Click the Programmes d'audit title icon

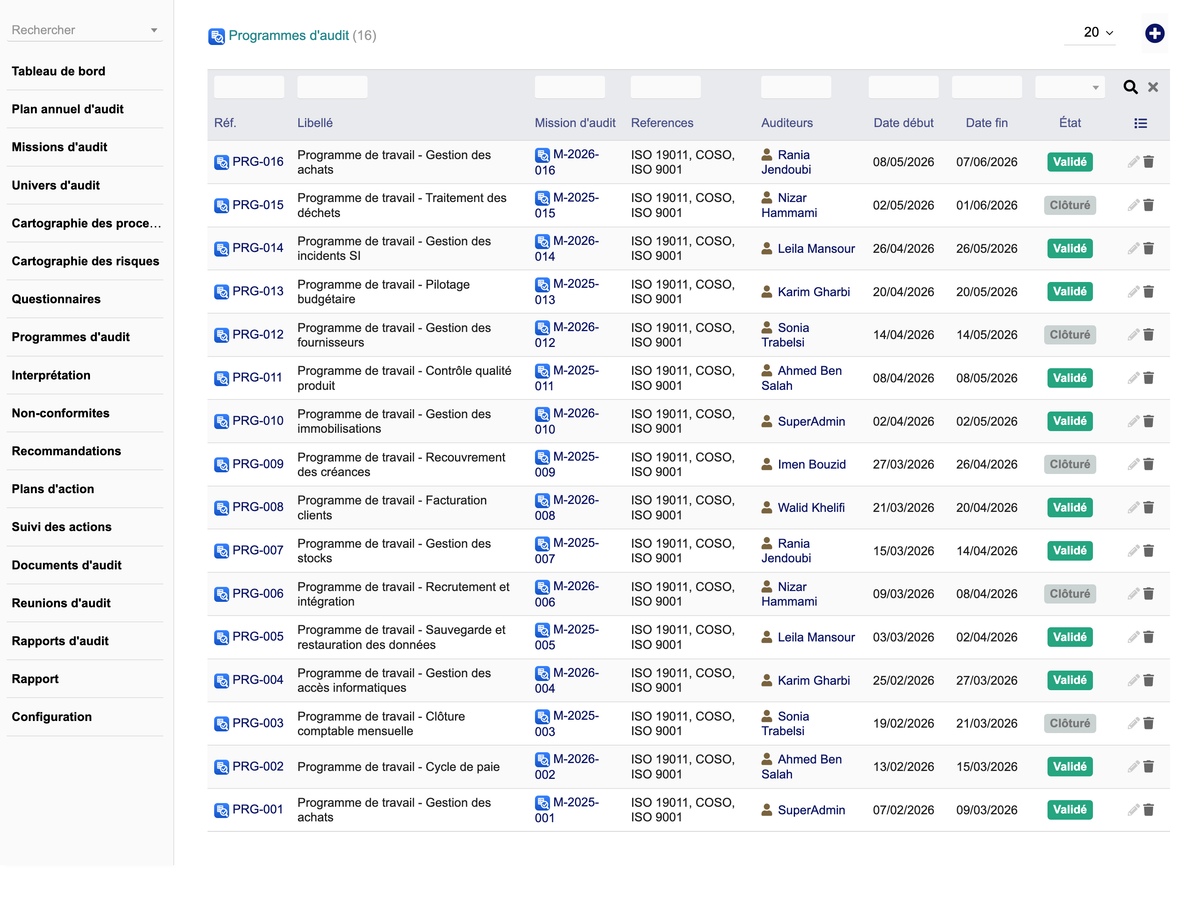[216, 36]
